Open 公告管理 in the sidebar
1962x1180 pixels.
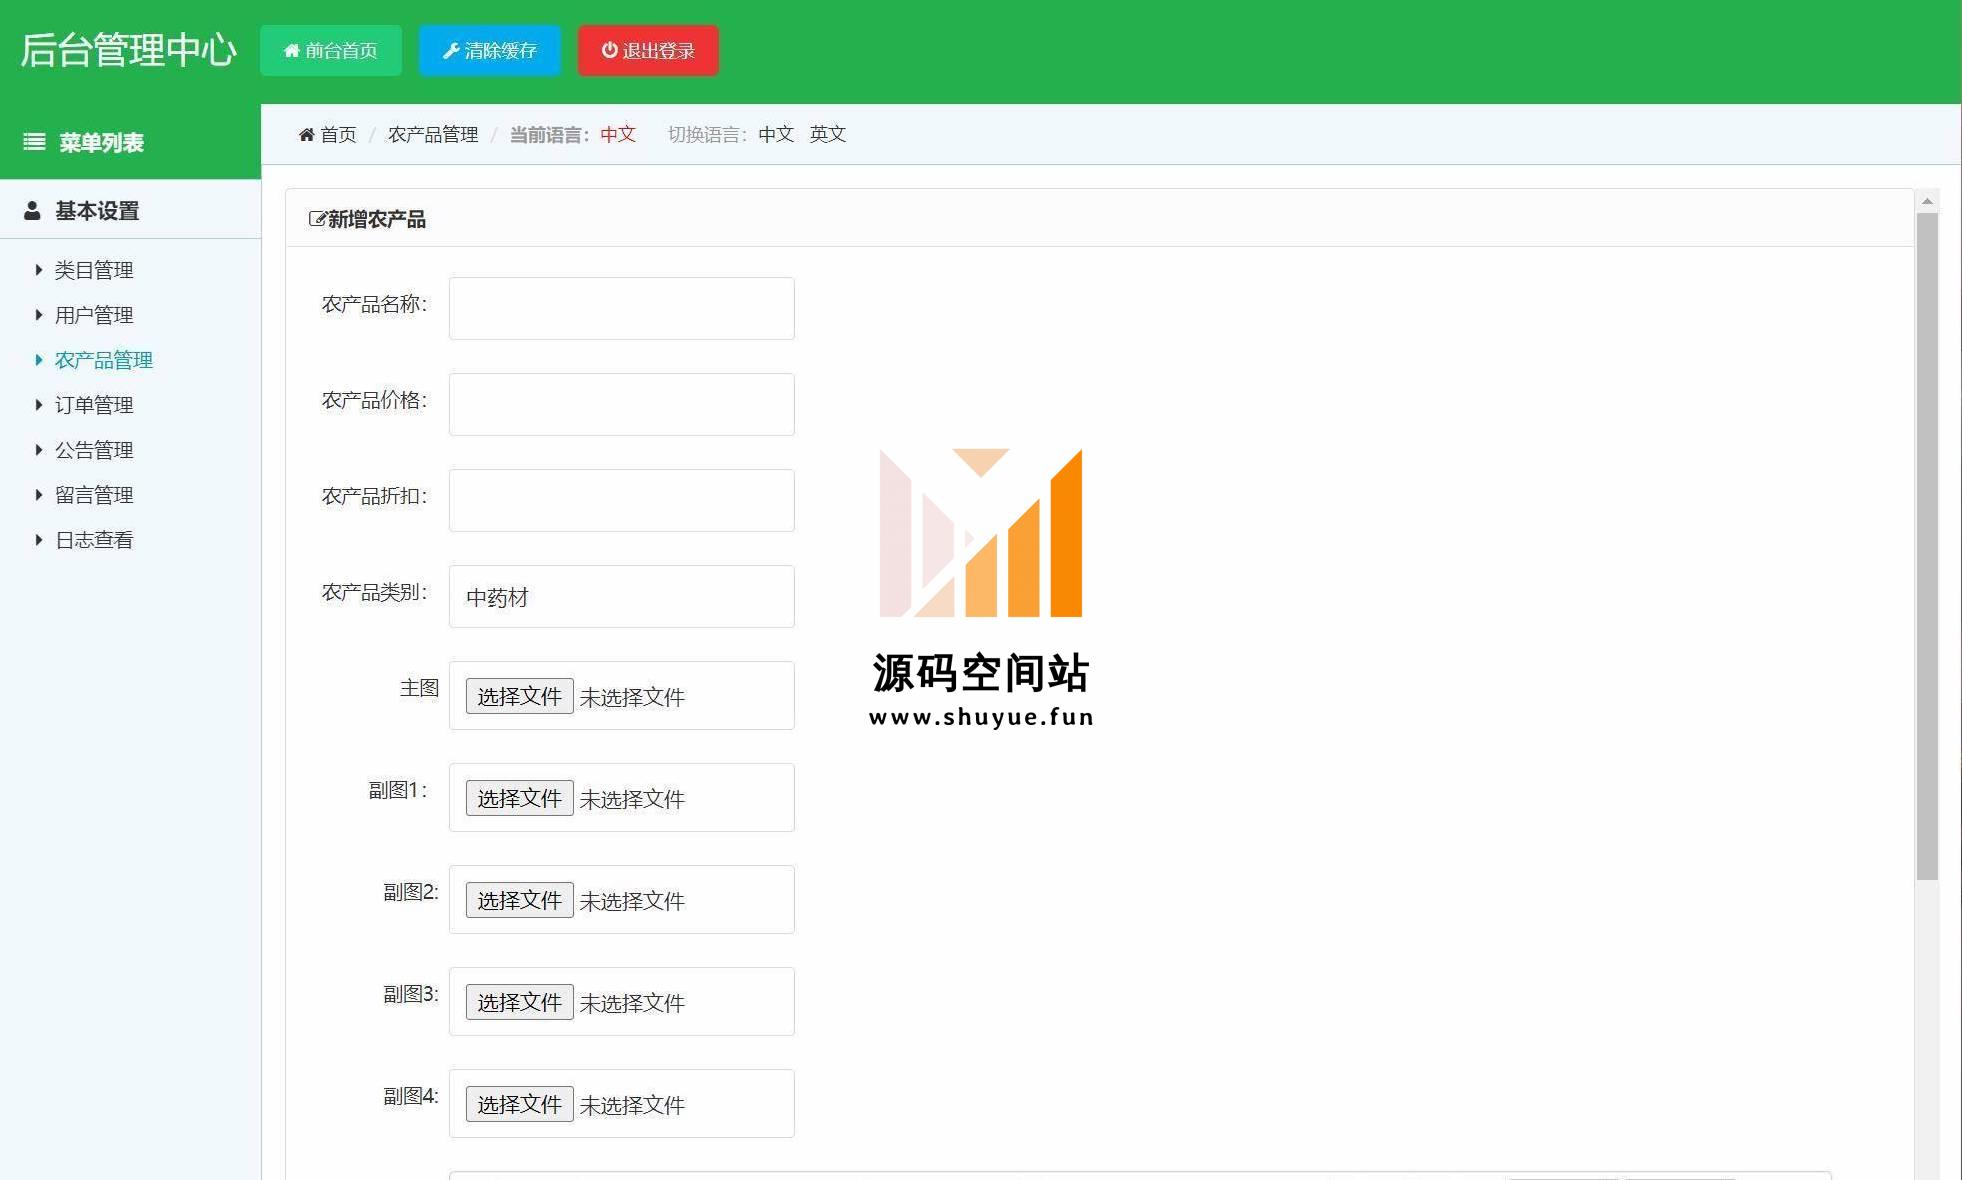(94, 450)
